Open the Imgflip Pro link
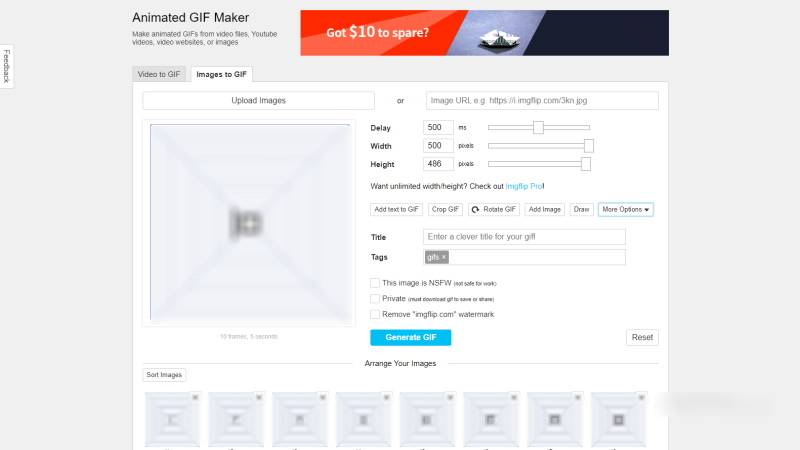800x450 pixels. [x=524, y=186]
